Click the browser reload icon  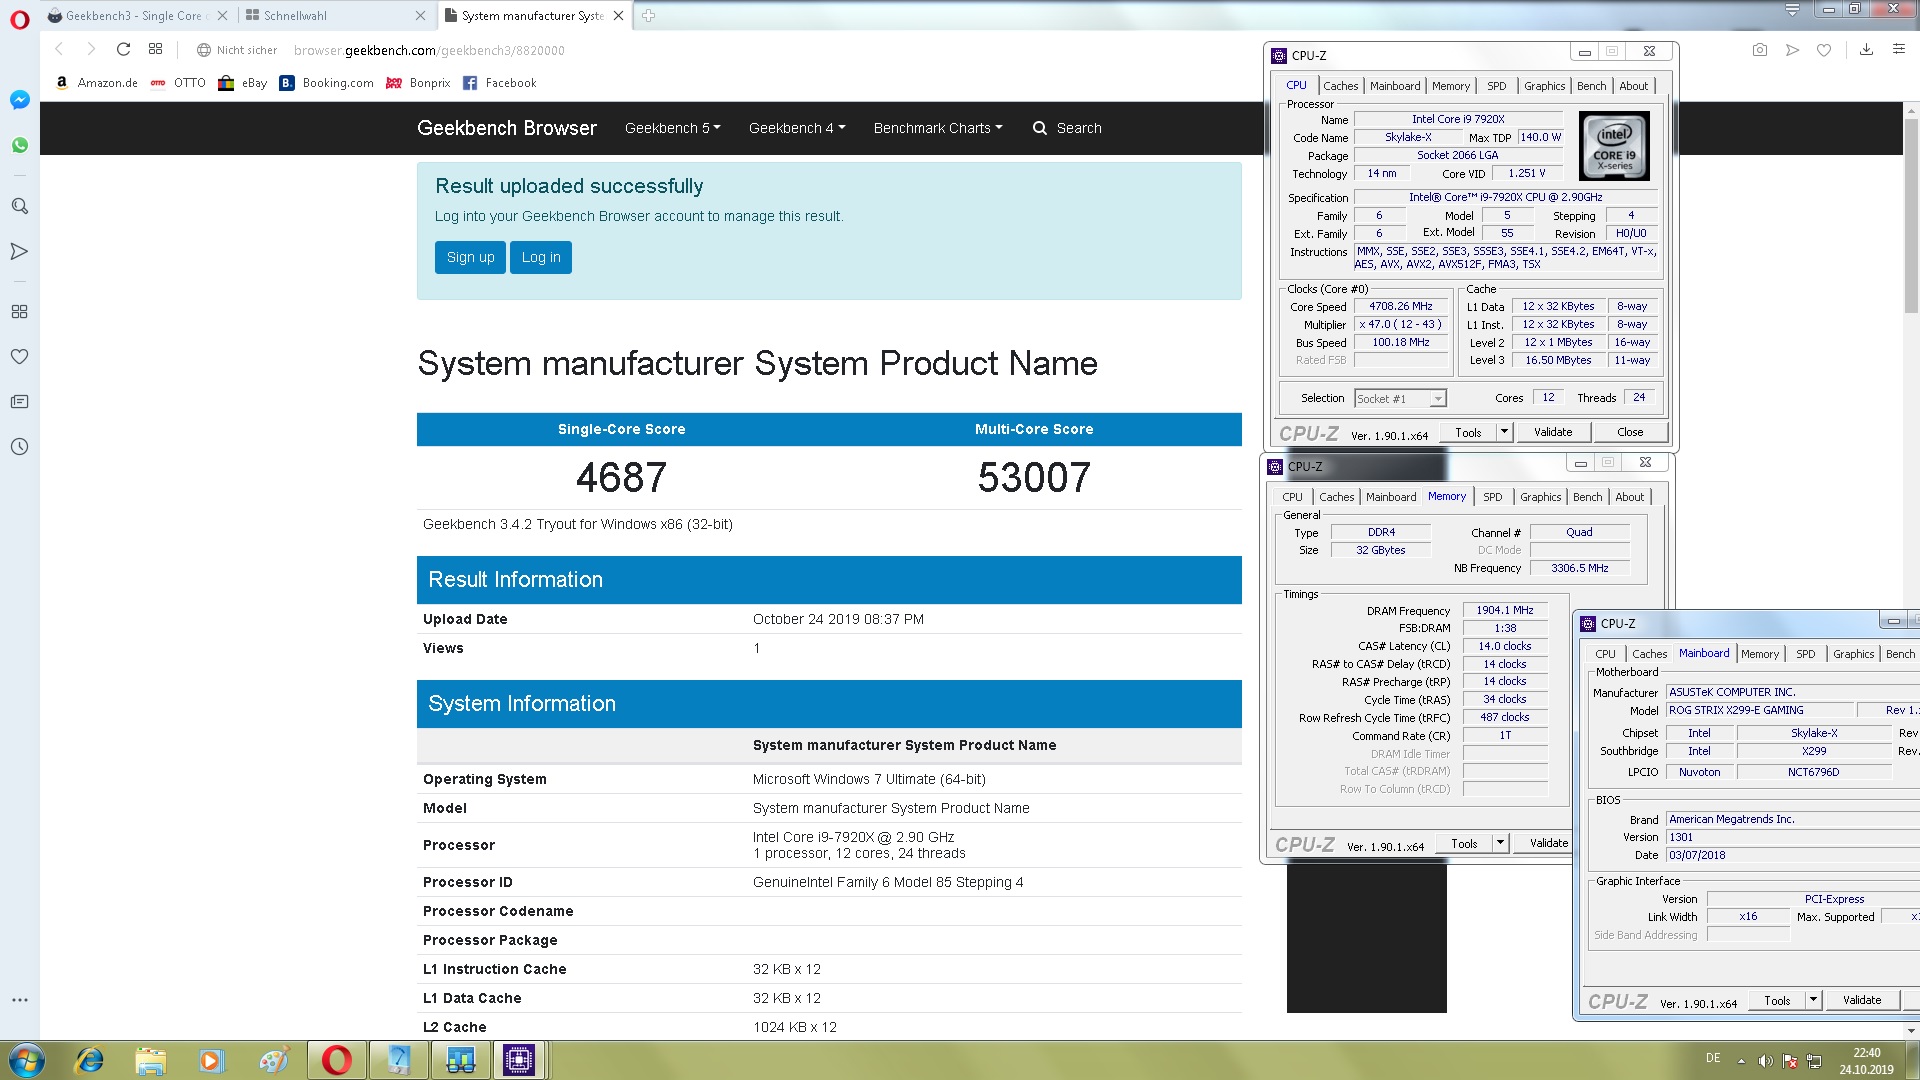123,49
